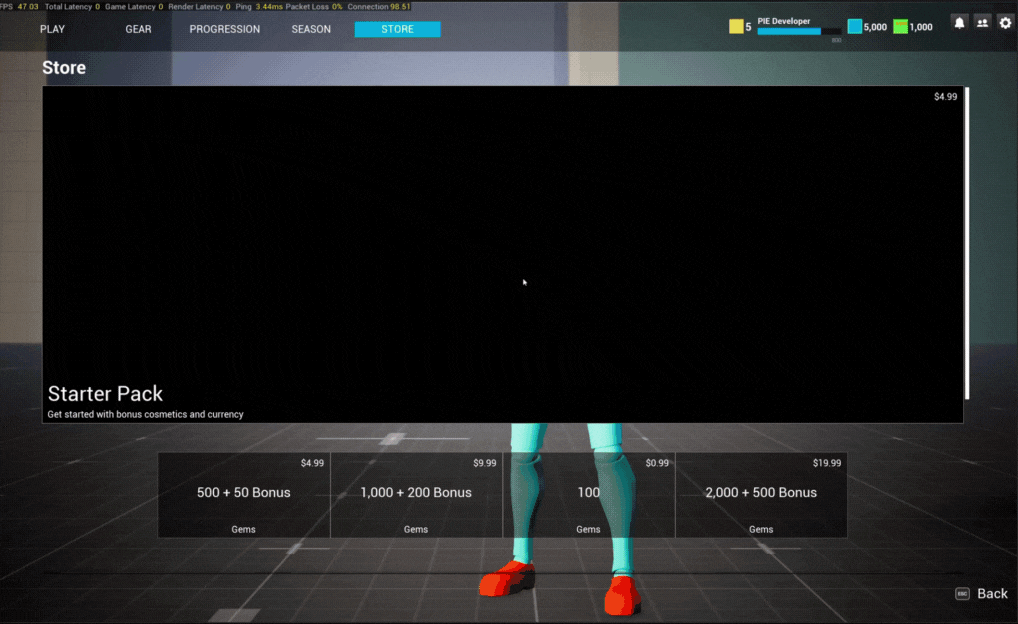The image size is (1018, 624).
Task: Select the PROGRESSION tab
Action: [224, 29]
